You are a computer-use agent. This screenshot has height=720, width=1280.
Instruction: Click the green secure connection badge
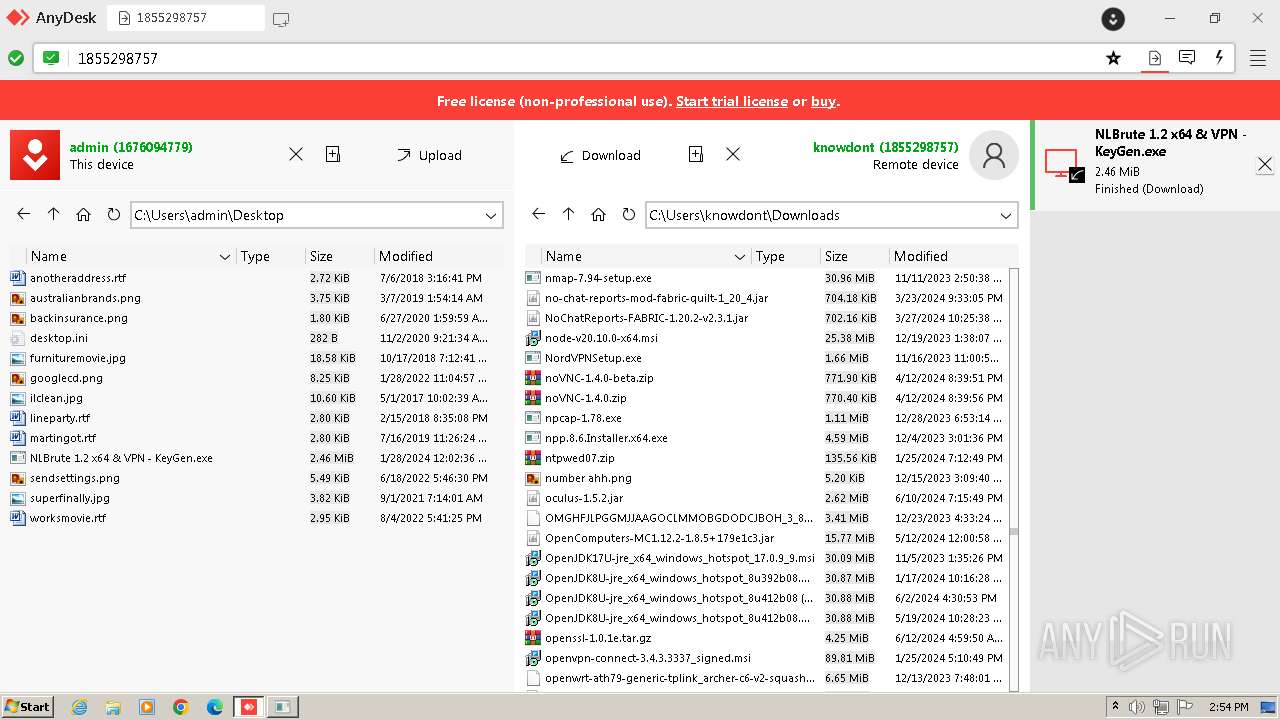(51, 58)
